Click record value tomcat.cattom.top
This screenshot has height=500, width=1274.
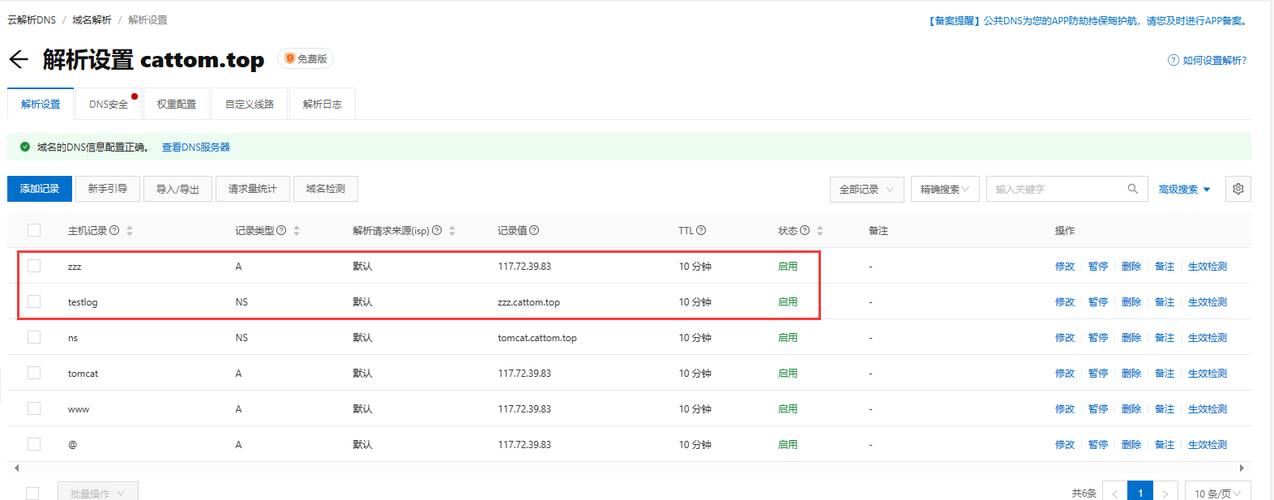537,338
